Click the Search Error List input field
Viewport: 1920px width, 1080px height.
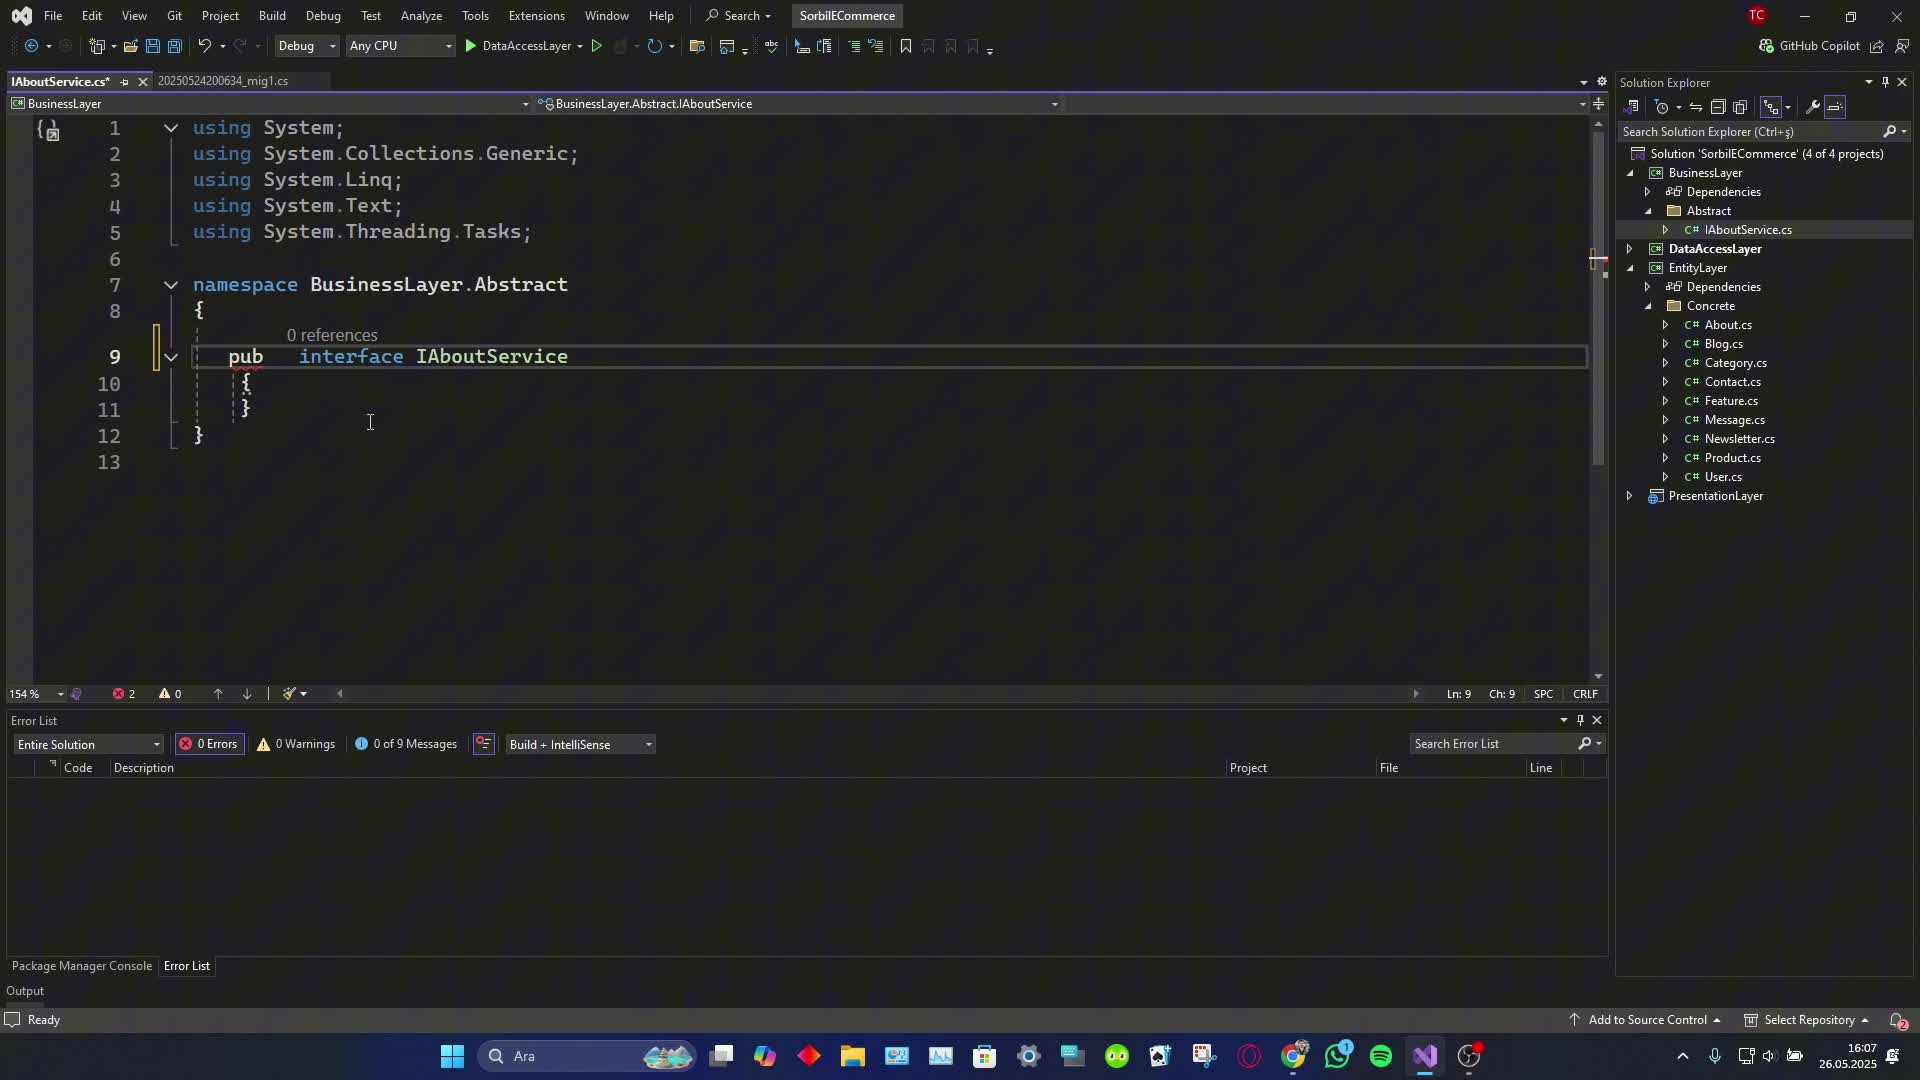point(1492,744)
